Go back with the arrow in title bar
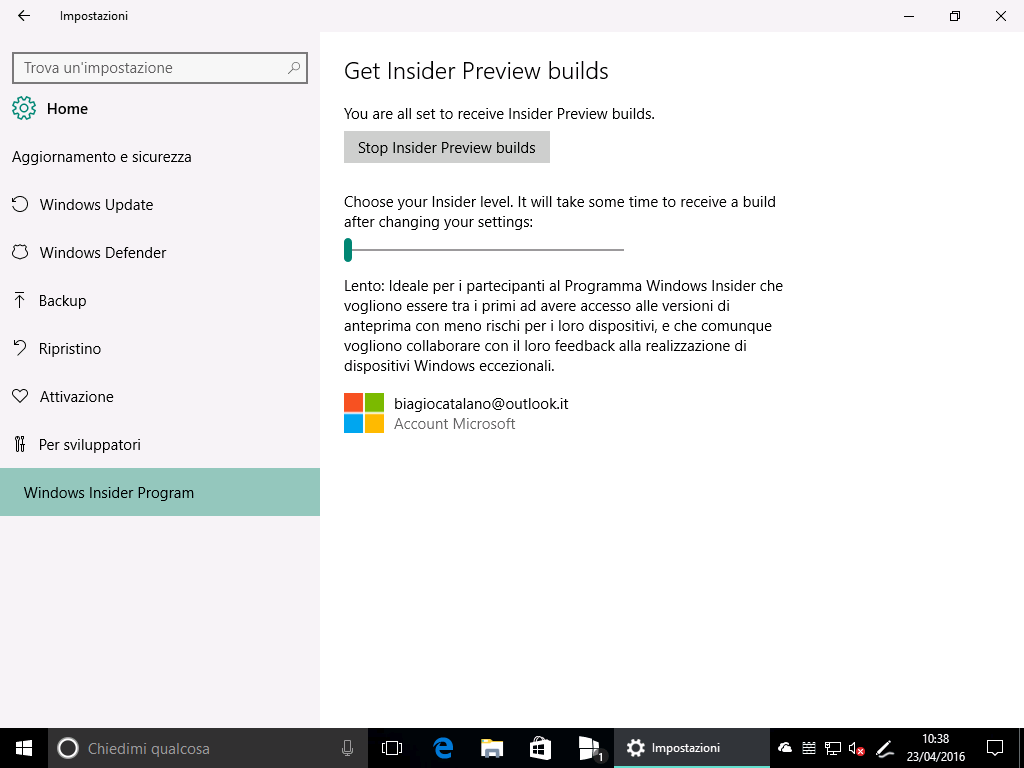The width and height of the screenshot is (1024, 768). point(24,16)
